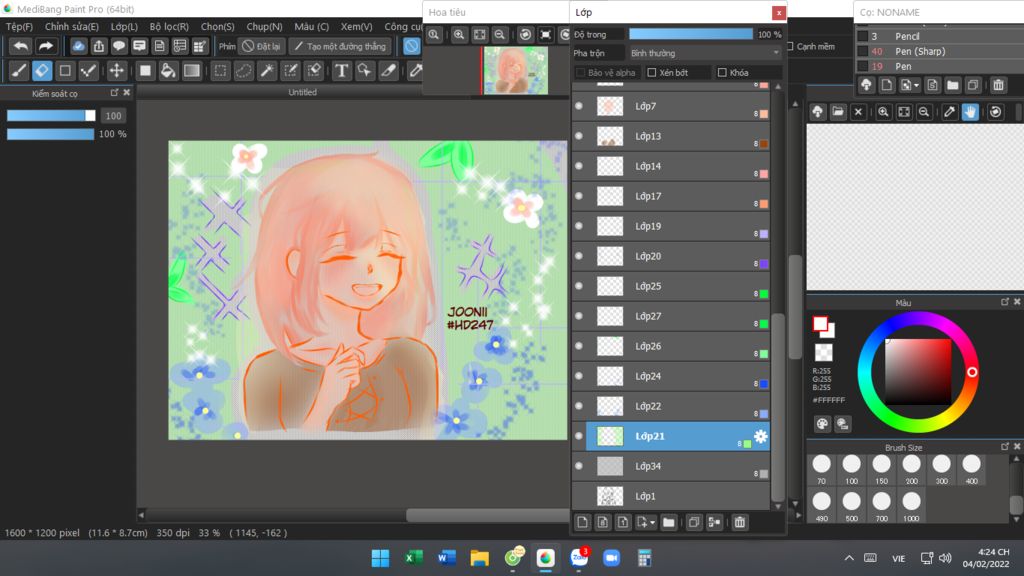The width and height of the screenshot is (1024, 576).
Task: Add a layer folder in Lớp panel
Action: point(669,522)
